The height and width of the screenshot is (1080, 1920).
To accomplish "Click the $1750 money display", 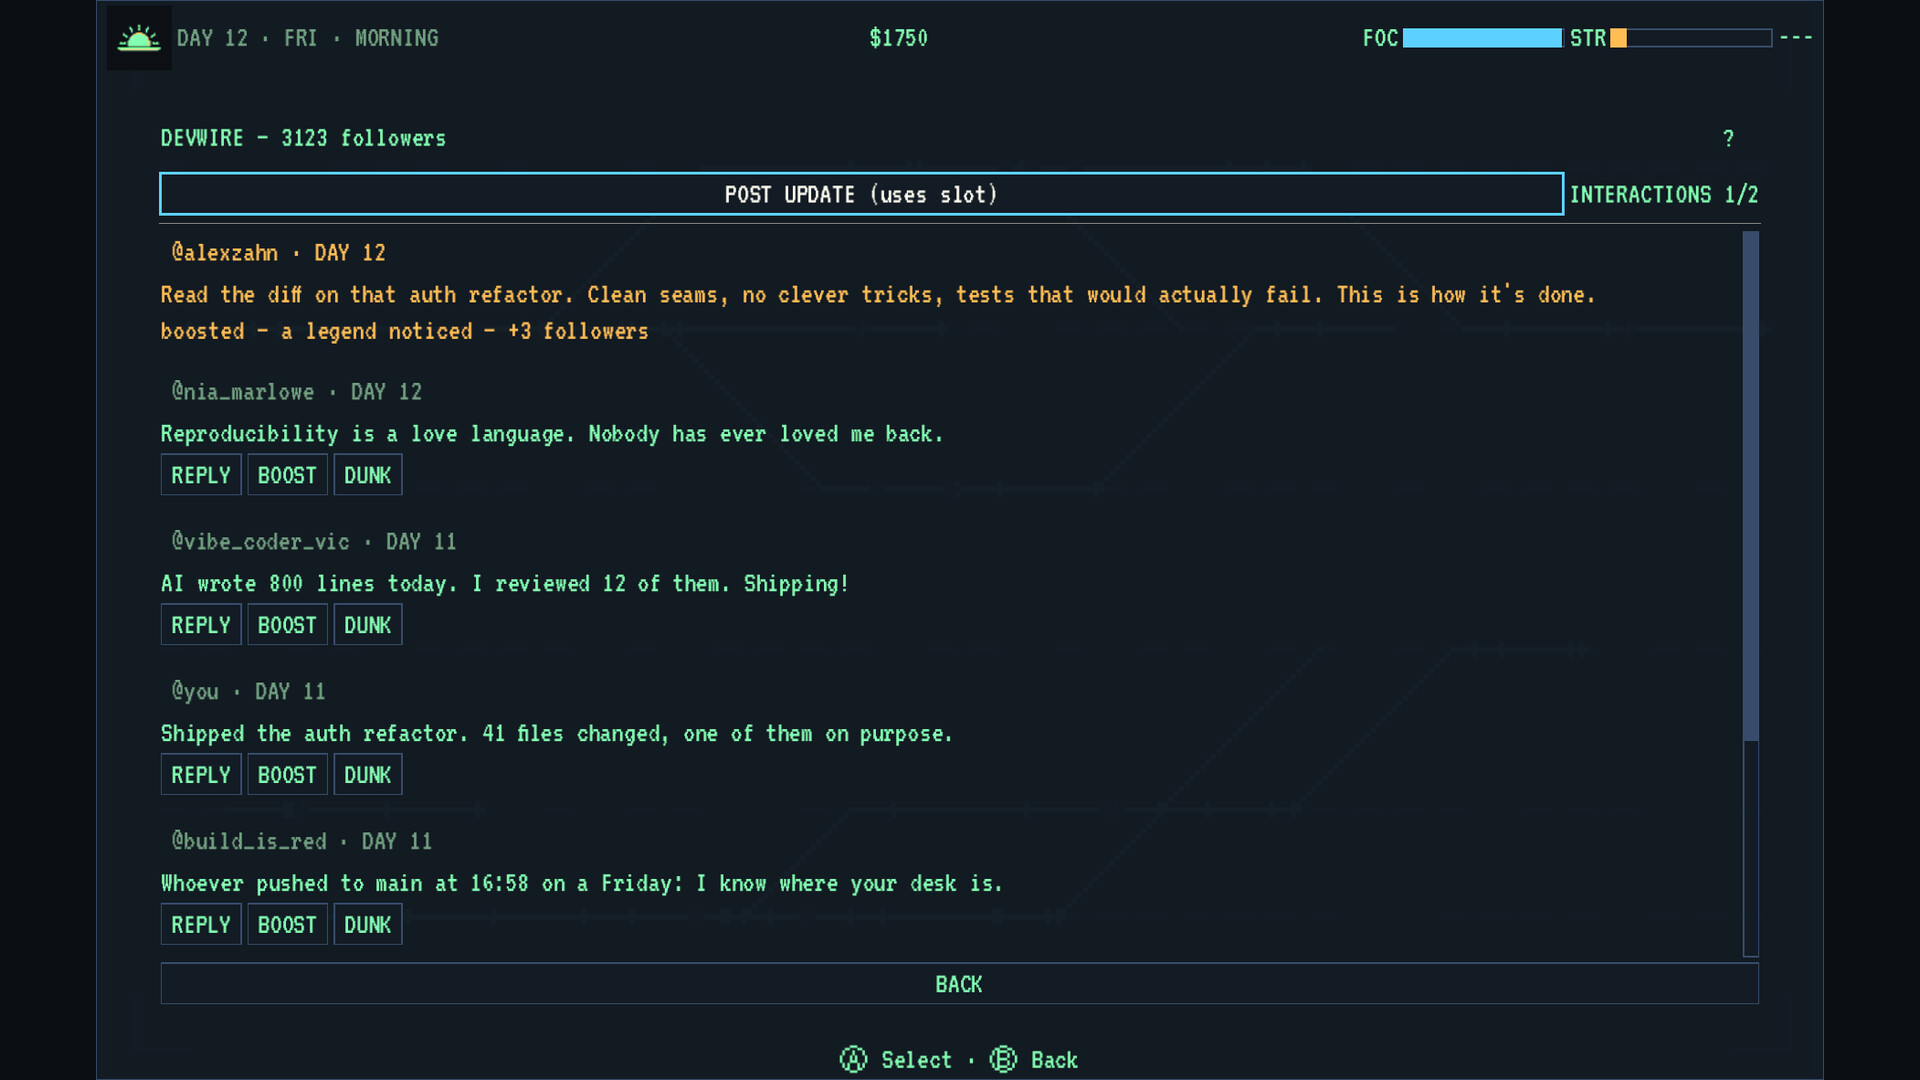I will pyautogui.click(x=898, y=38).
